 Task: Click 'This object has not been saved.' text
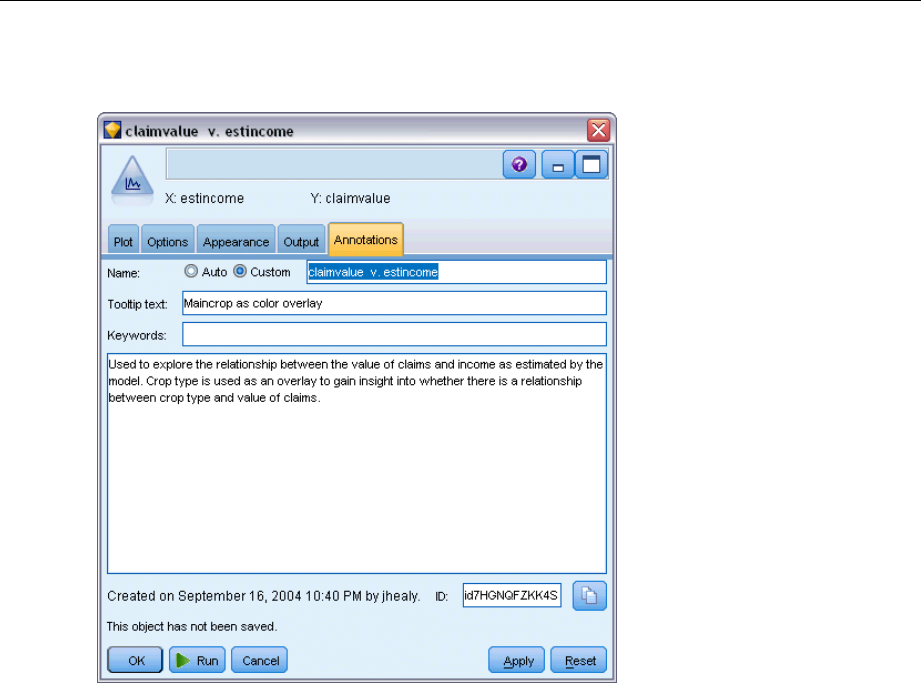click(191, 627)
